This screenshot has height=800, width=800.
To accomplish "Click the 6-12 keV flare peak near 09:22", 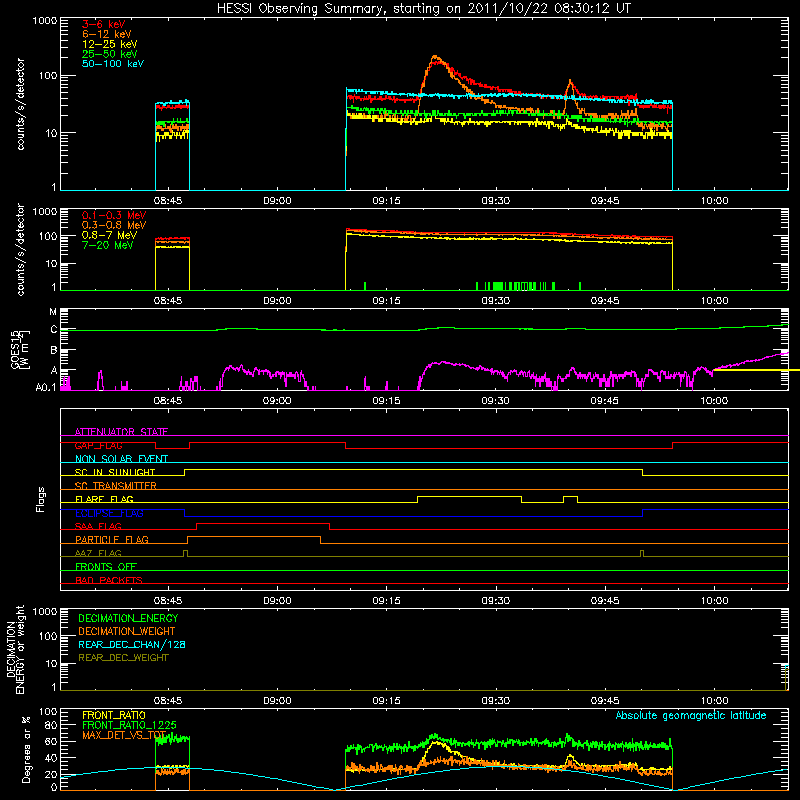I will [435, 57].
